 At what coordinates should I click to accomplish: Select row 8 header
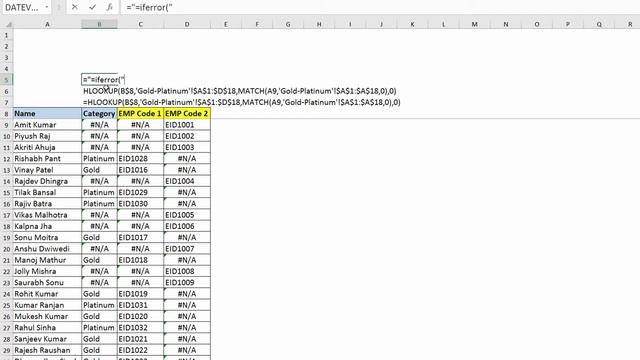pos(7,113)
